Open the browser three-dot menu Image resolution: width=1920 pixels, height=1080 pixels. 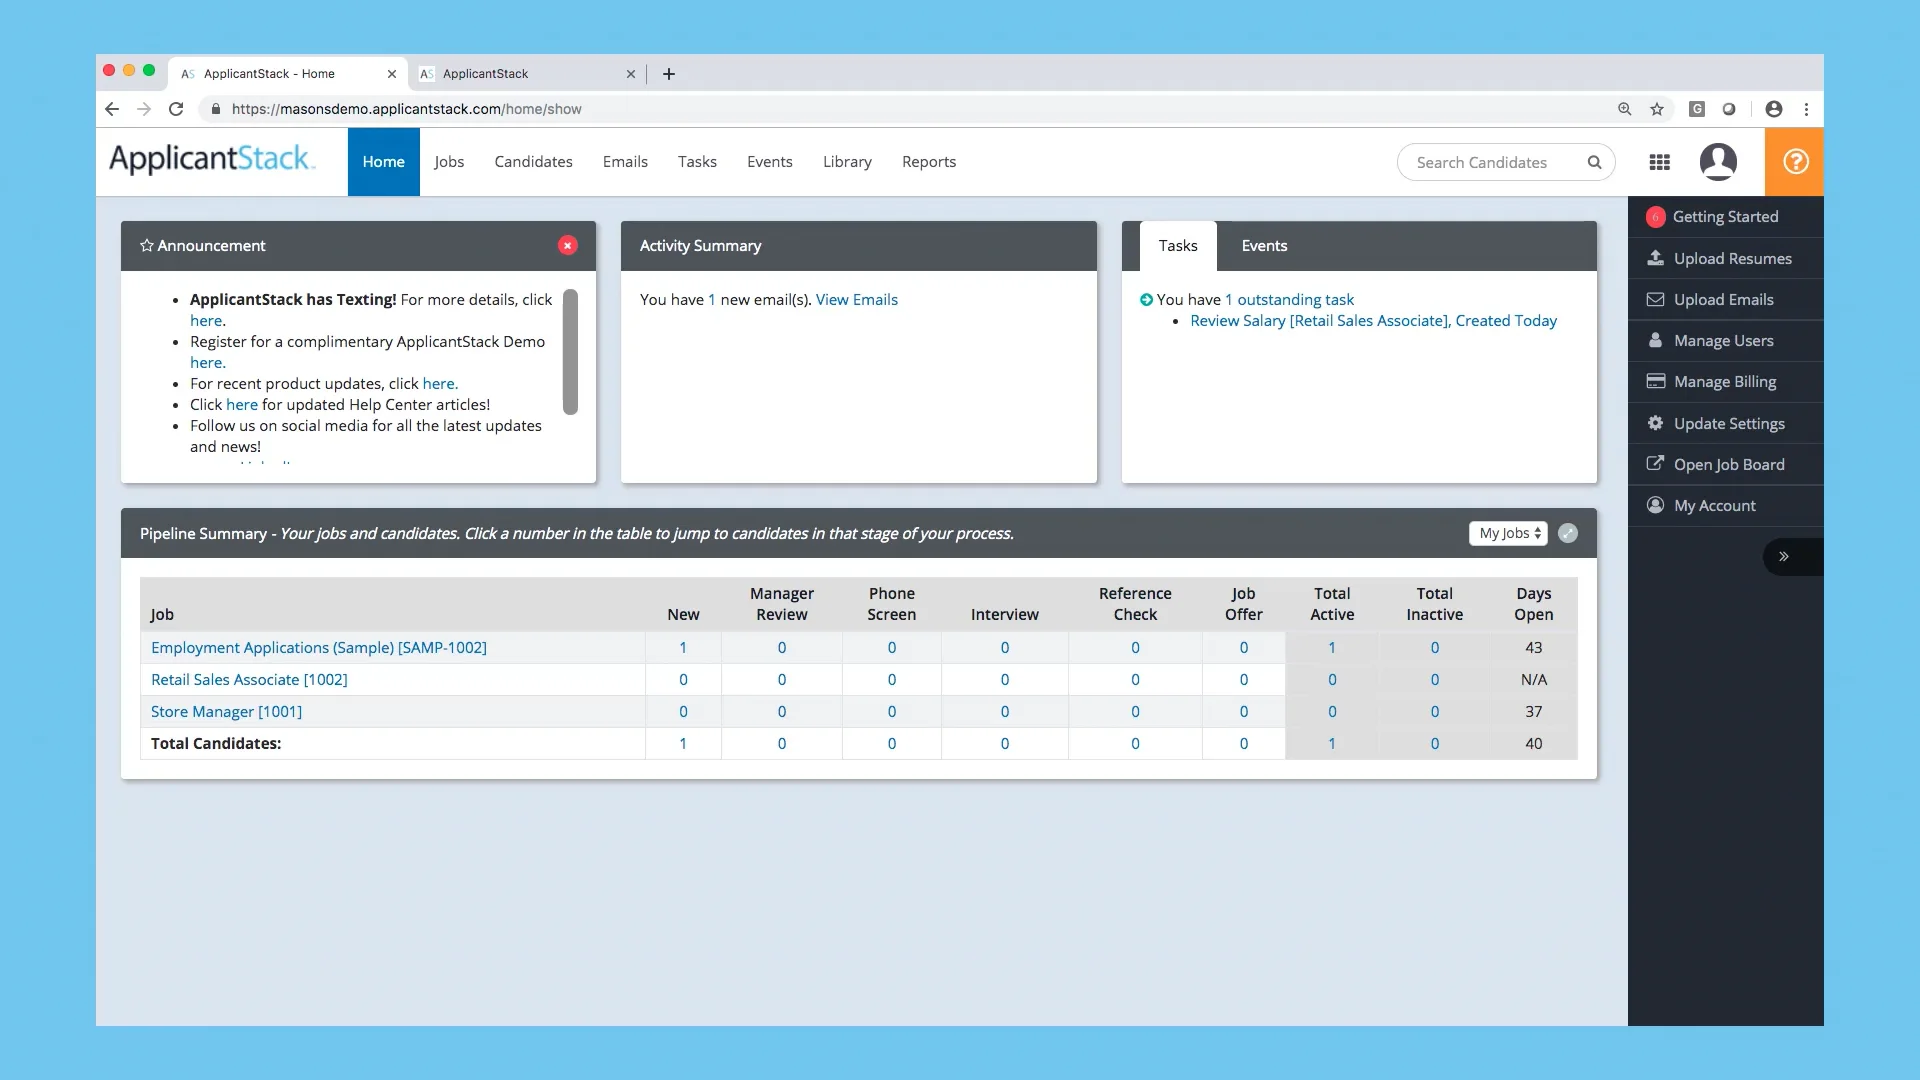coord(1806,109)
